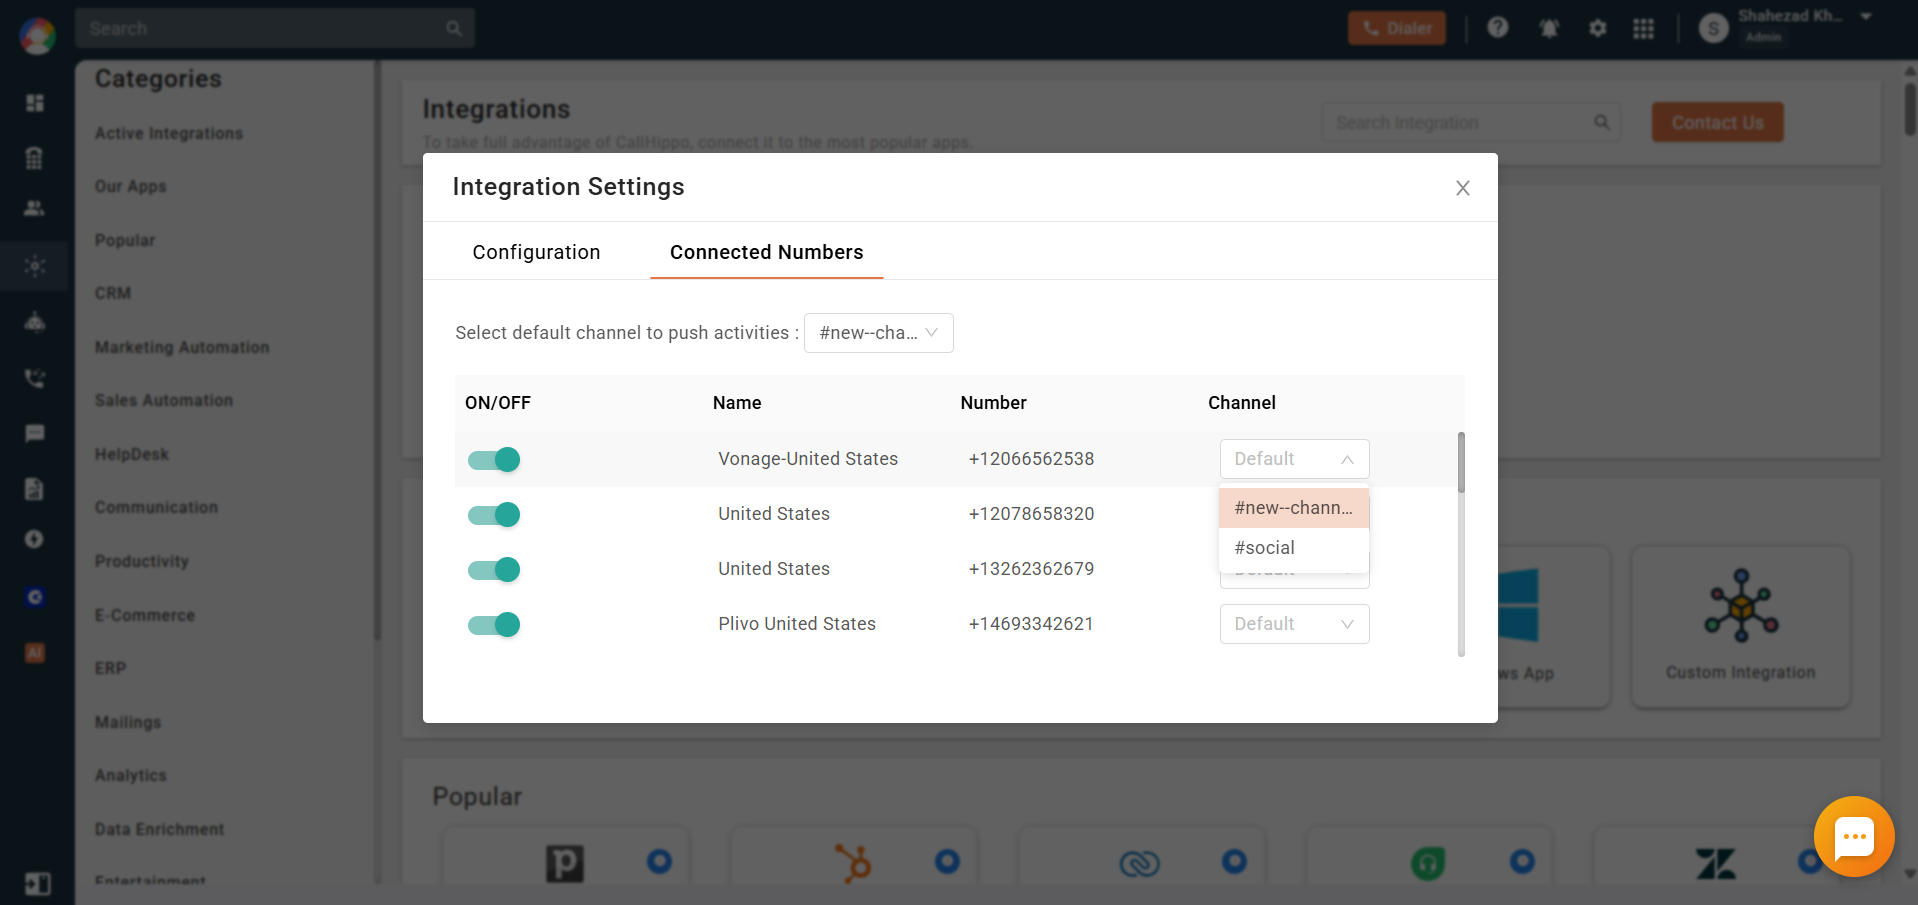Close the Integration Settings dialog

coord(1462,188)
